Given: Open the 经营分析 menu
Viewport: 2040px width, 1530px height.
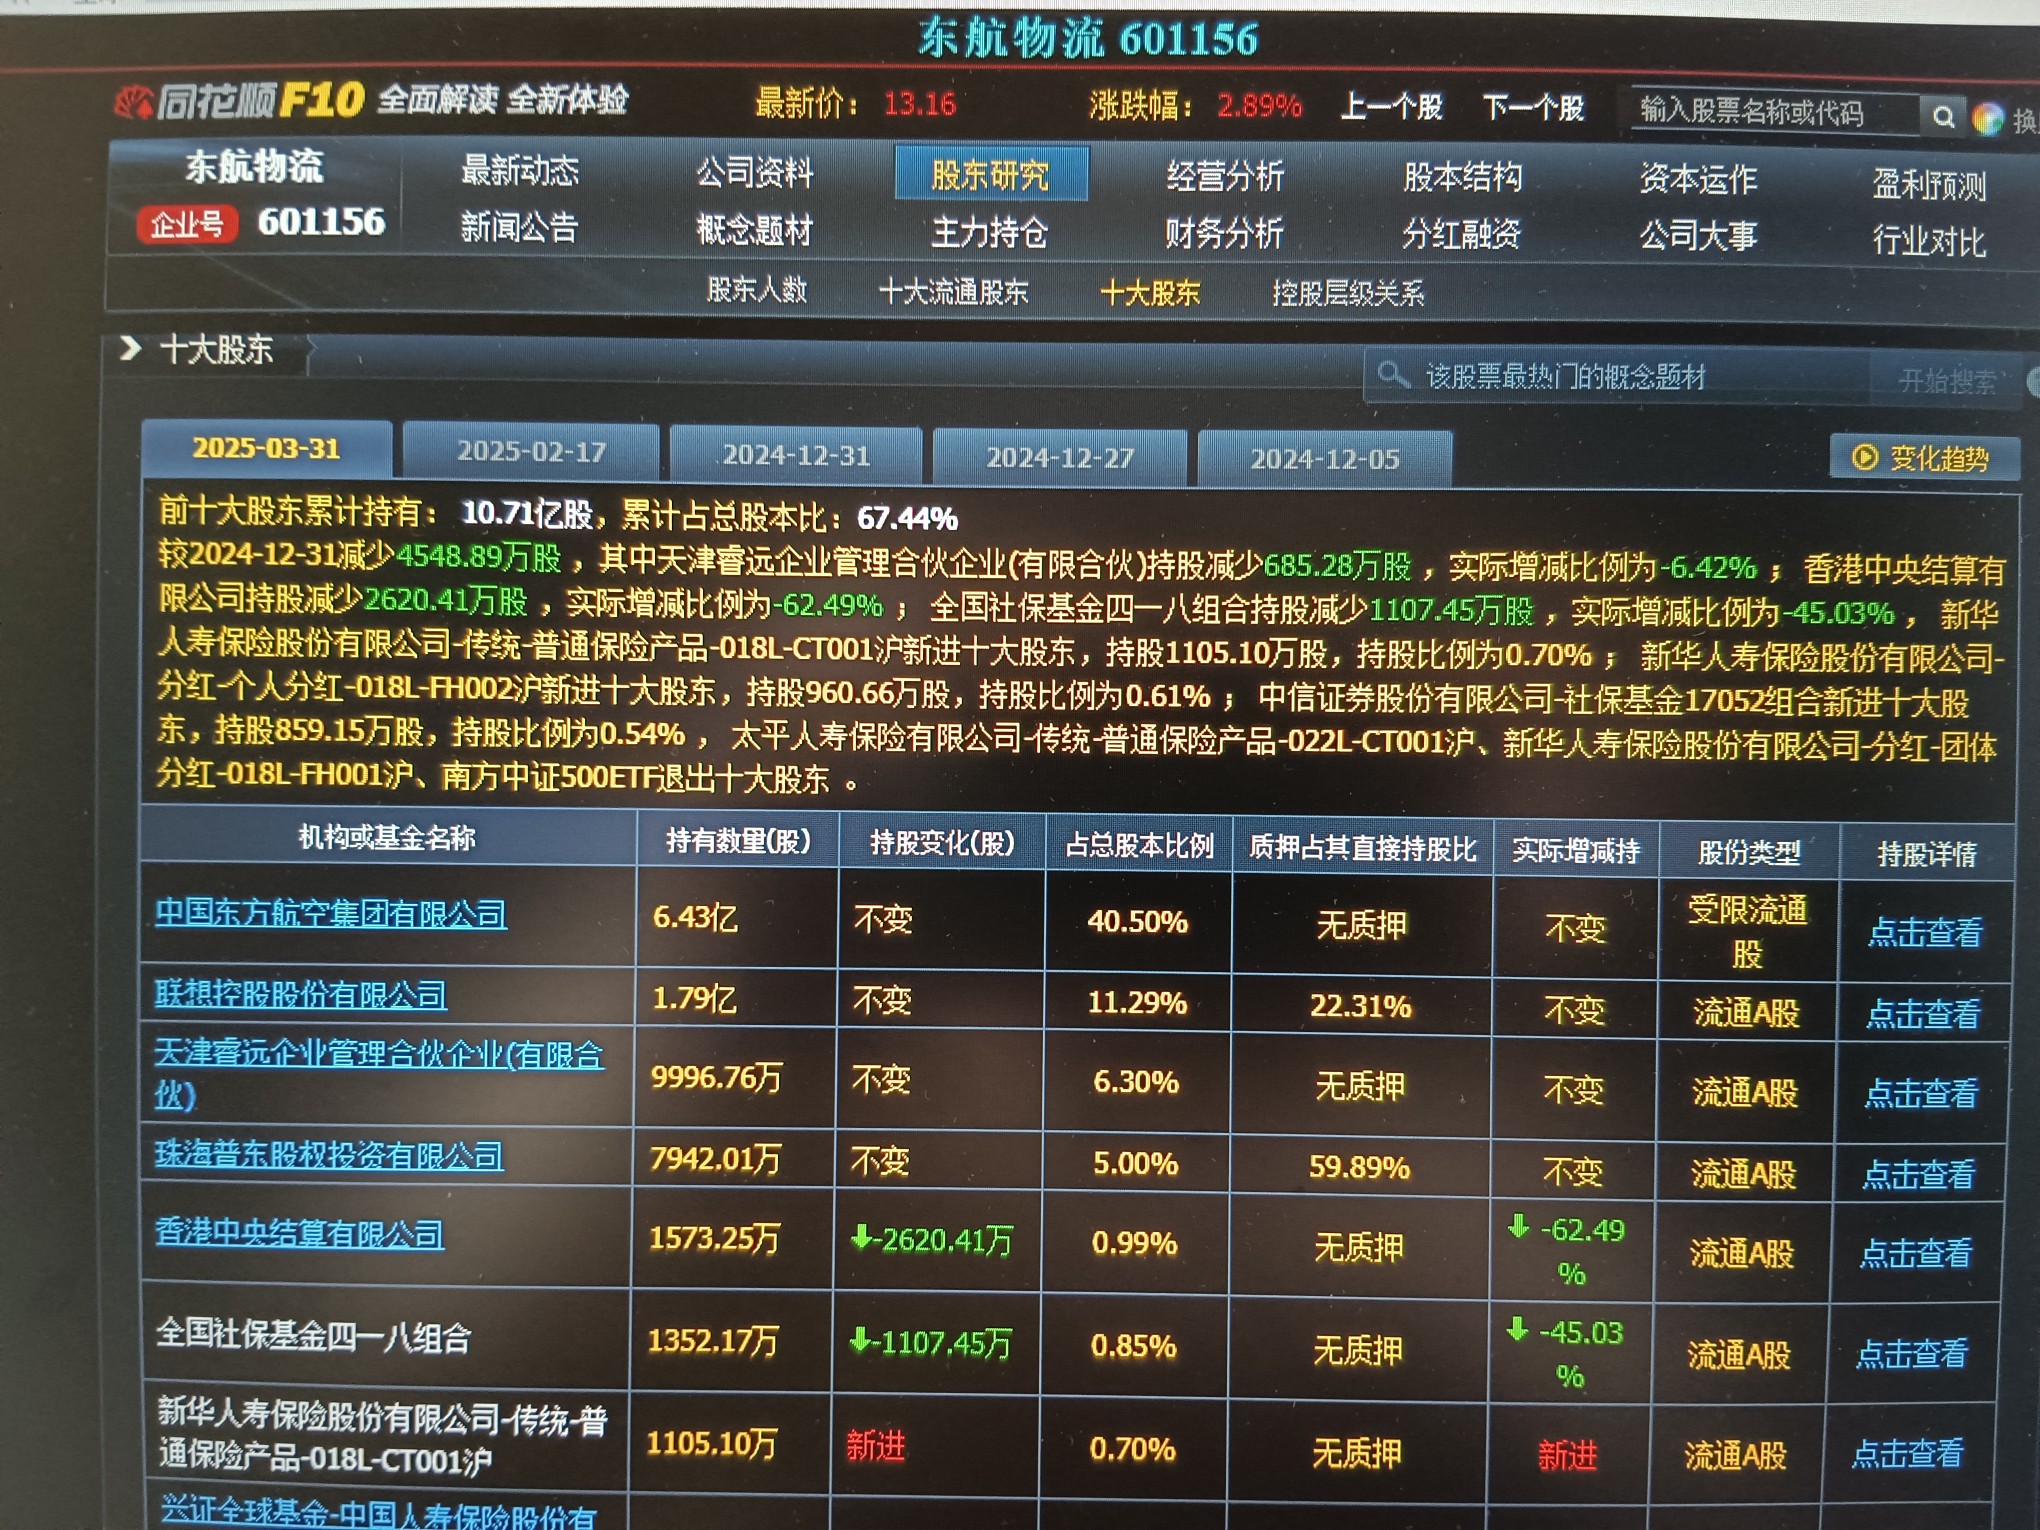Looking at the screenshot, I should [x=1225, y=177].
